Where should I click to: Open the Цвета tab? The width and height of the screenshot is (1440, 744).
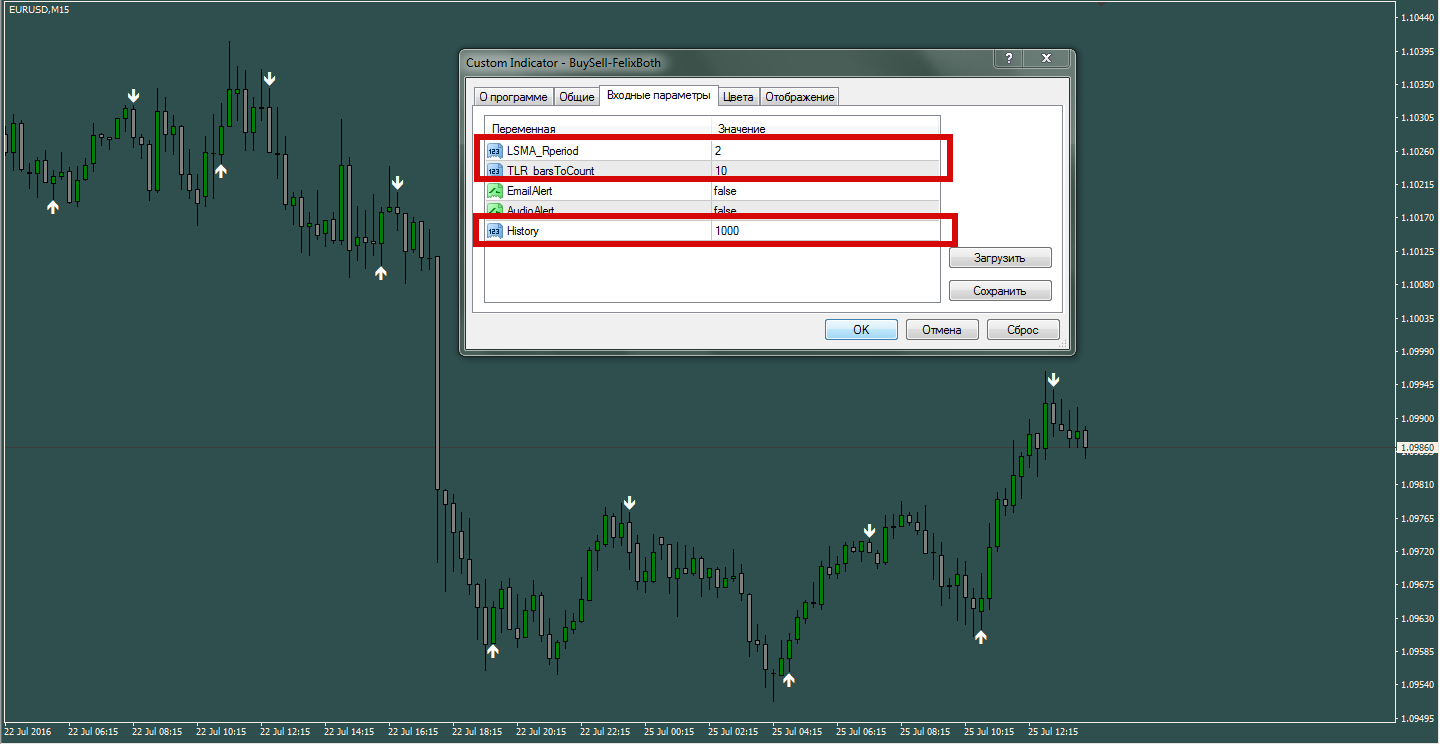pyautogui.click(x=739, y=97)
